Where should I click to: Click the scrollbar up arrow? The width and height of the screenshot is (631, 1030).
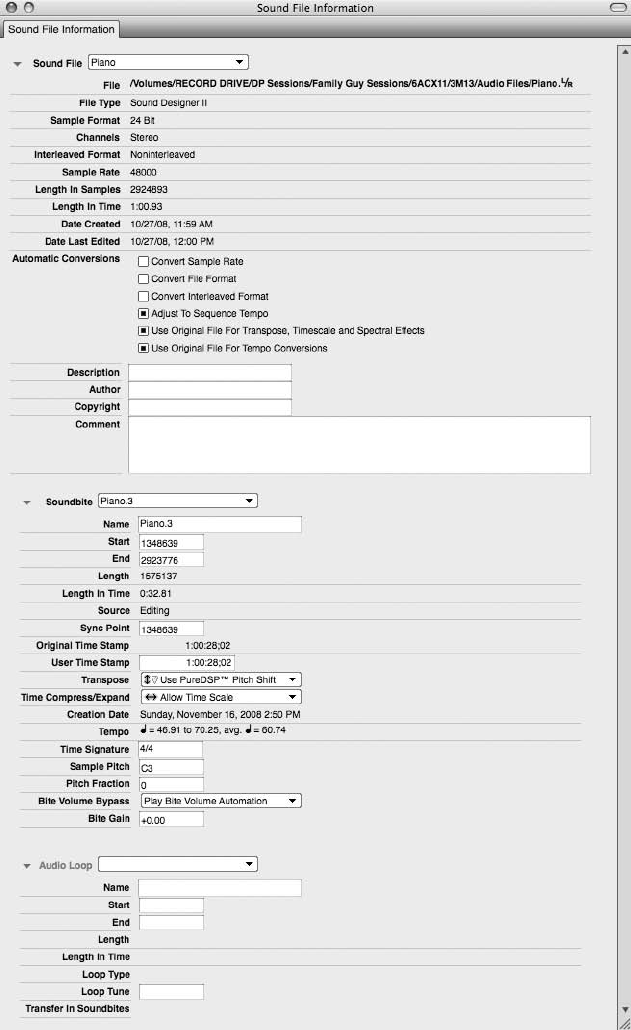pos(624,51)
